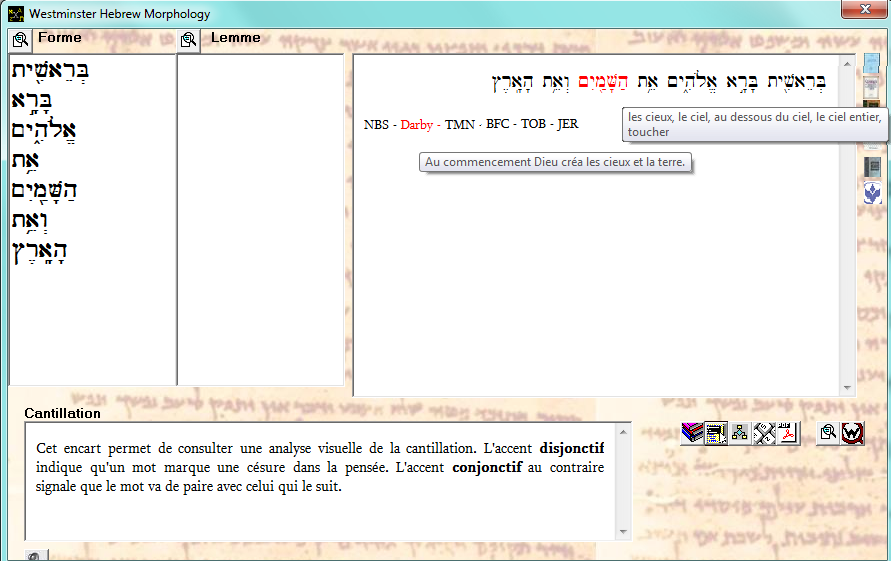Open the white book cover thumbnail in the sidebar

(872, 87)
